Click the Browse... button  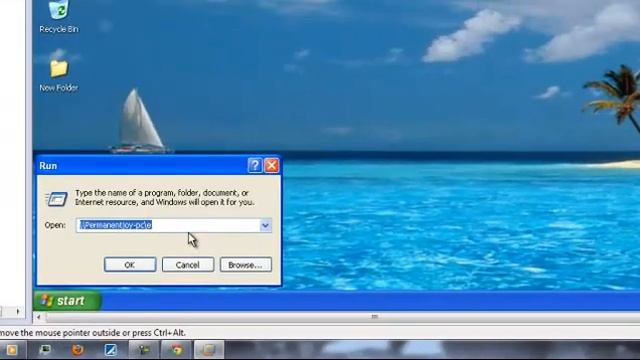point(246,265)
